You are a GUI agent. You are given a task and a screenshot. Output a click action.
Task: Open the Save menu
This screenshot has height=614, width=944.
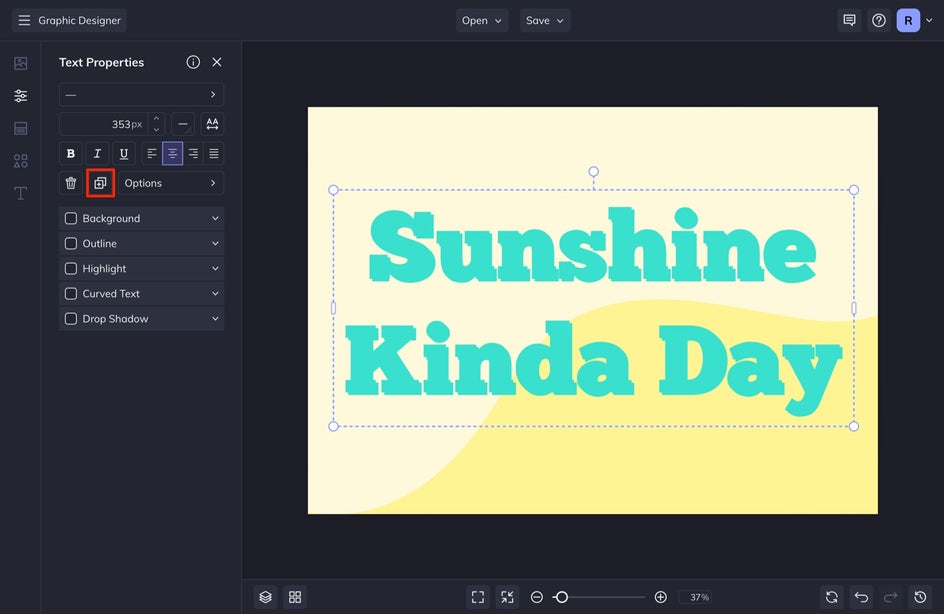tap(545, 20)
